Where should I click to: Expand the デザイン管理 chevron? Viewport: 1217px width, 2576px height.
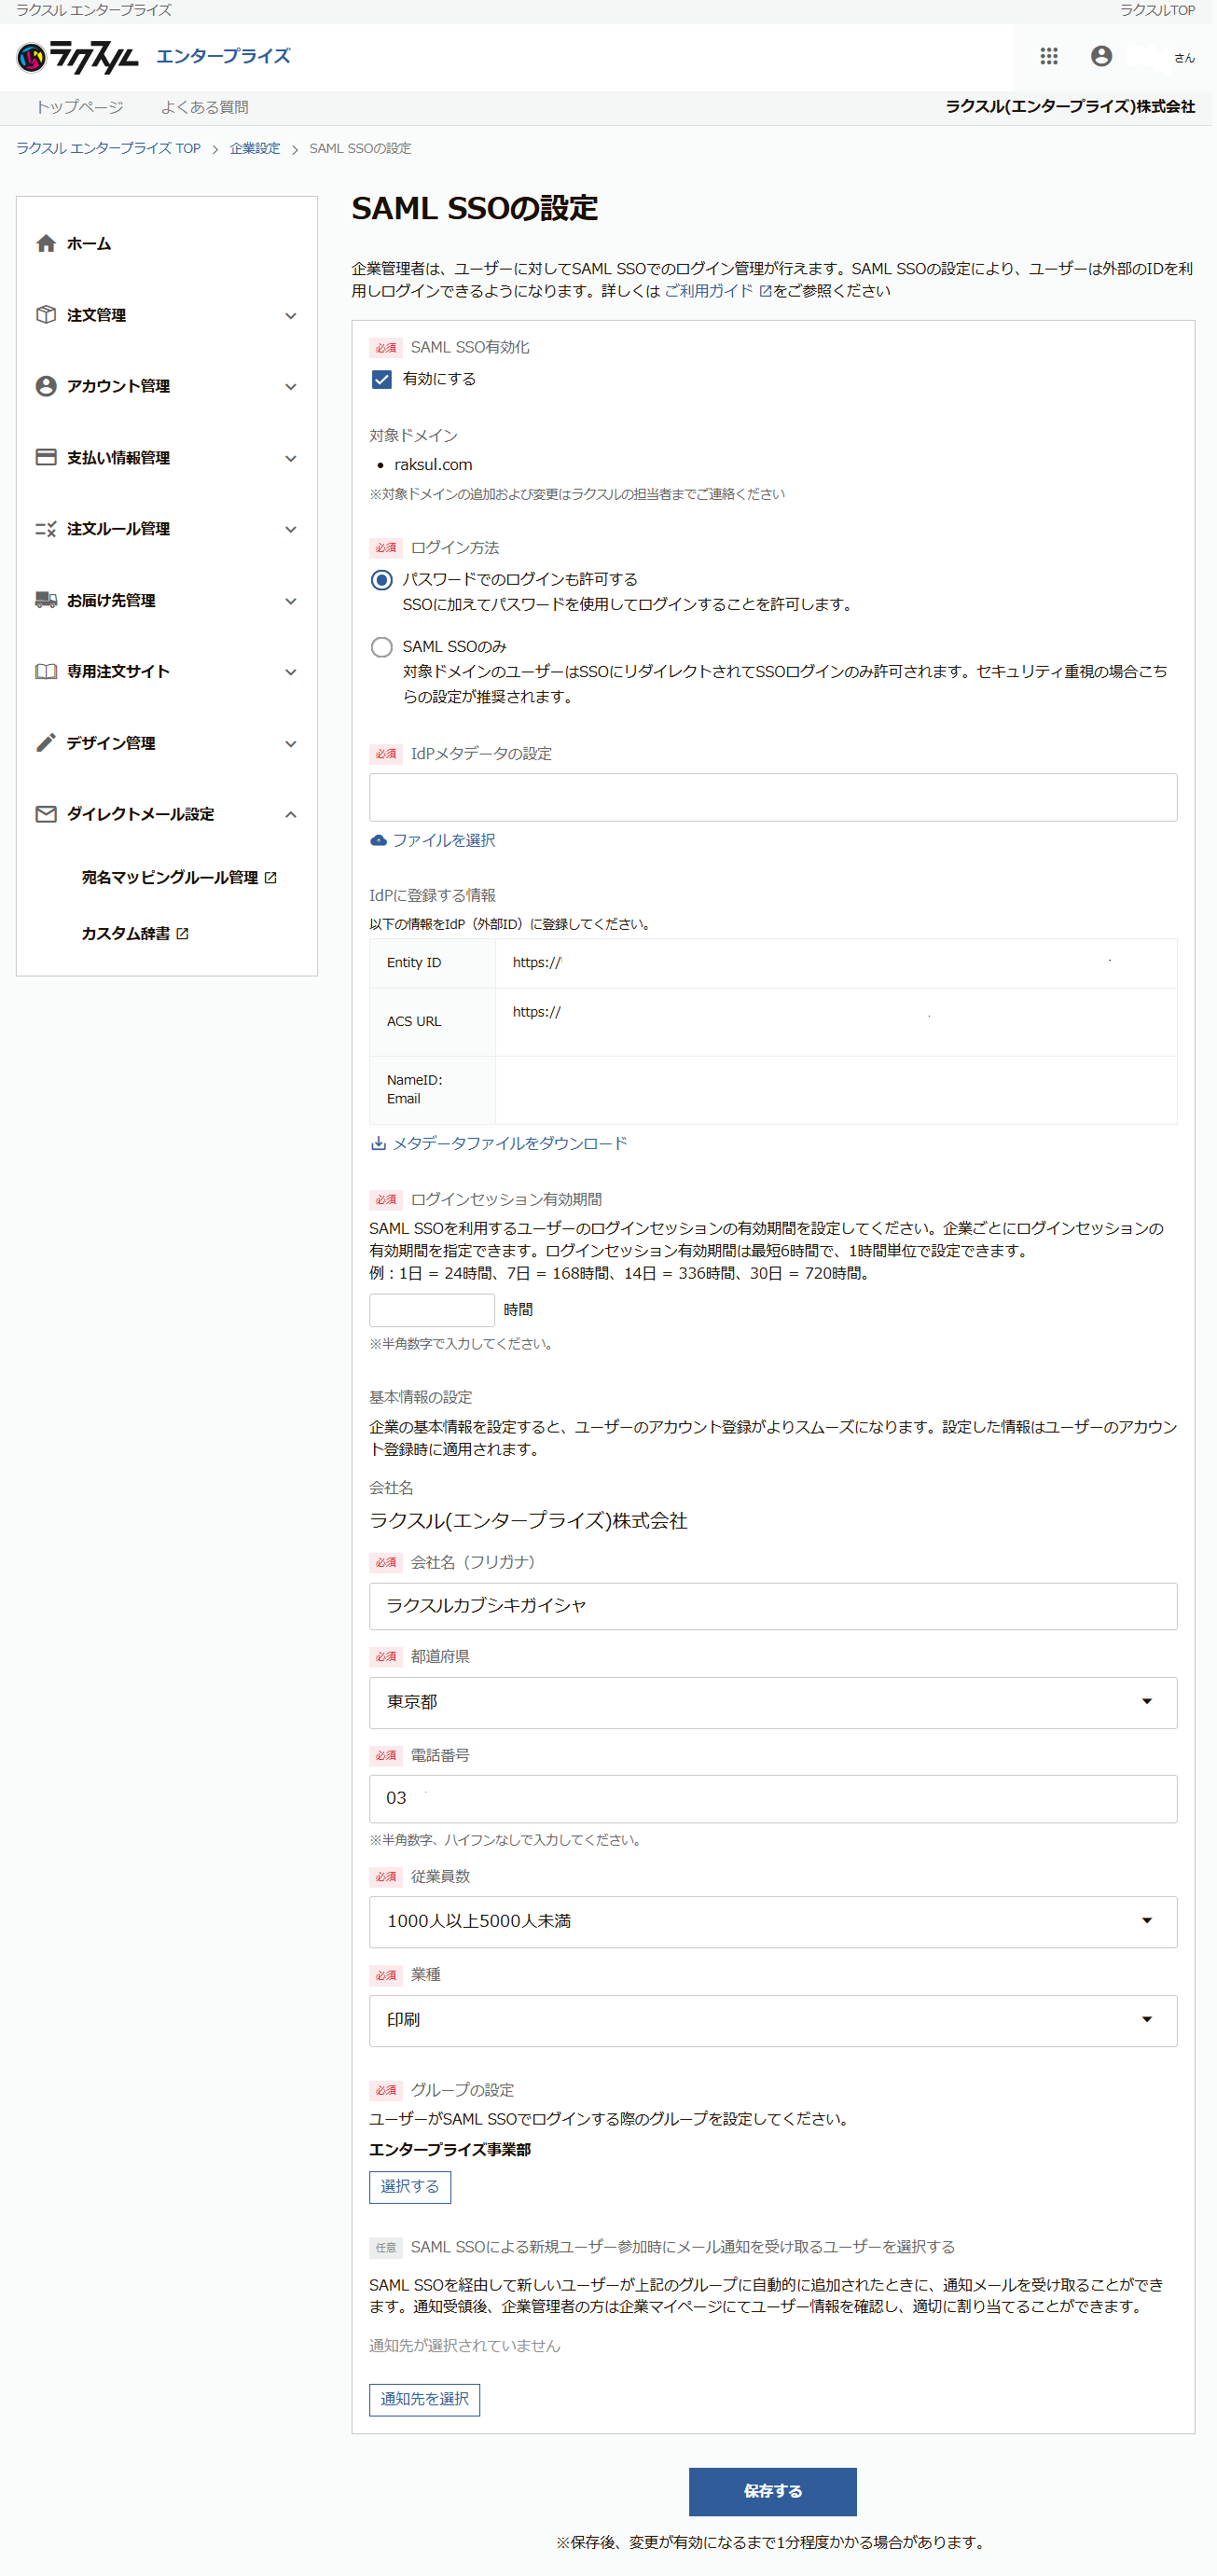pos(290,743)
